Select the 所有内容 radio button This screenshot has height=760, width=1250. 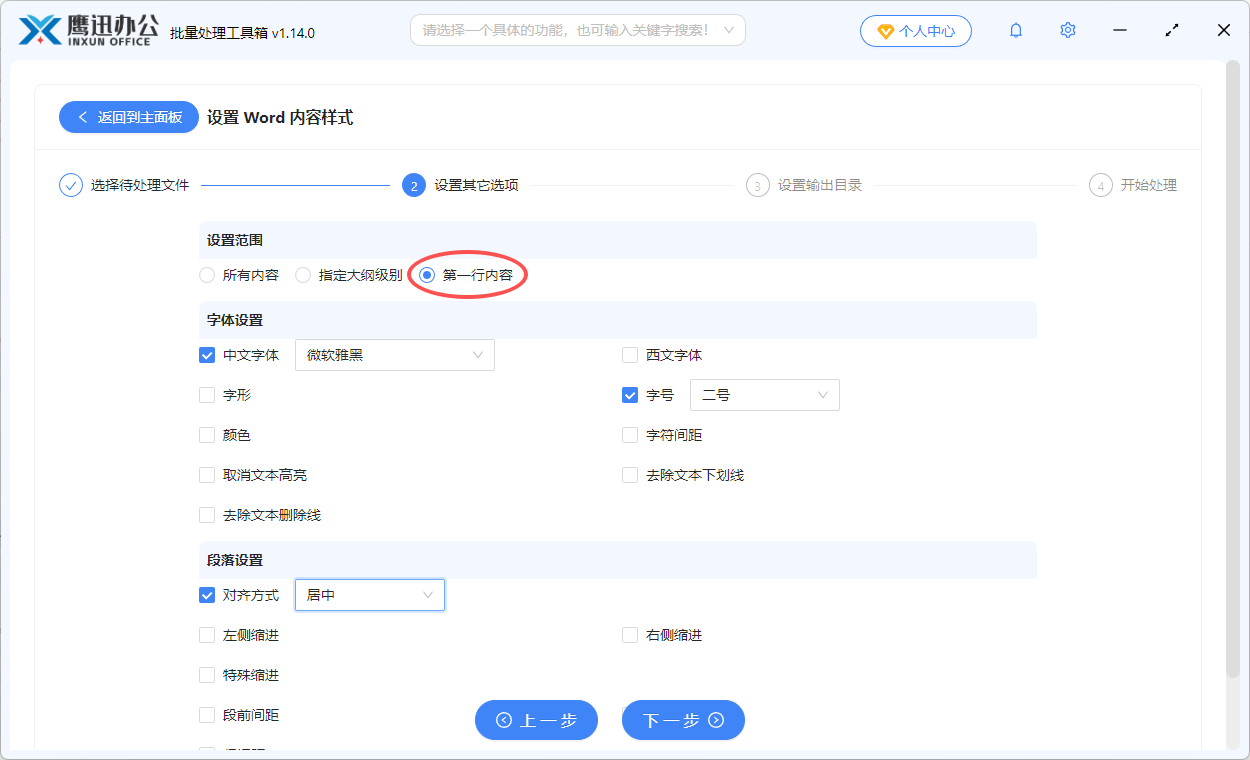(207, 274)
